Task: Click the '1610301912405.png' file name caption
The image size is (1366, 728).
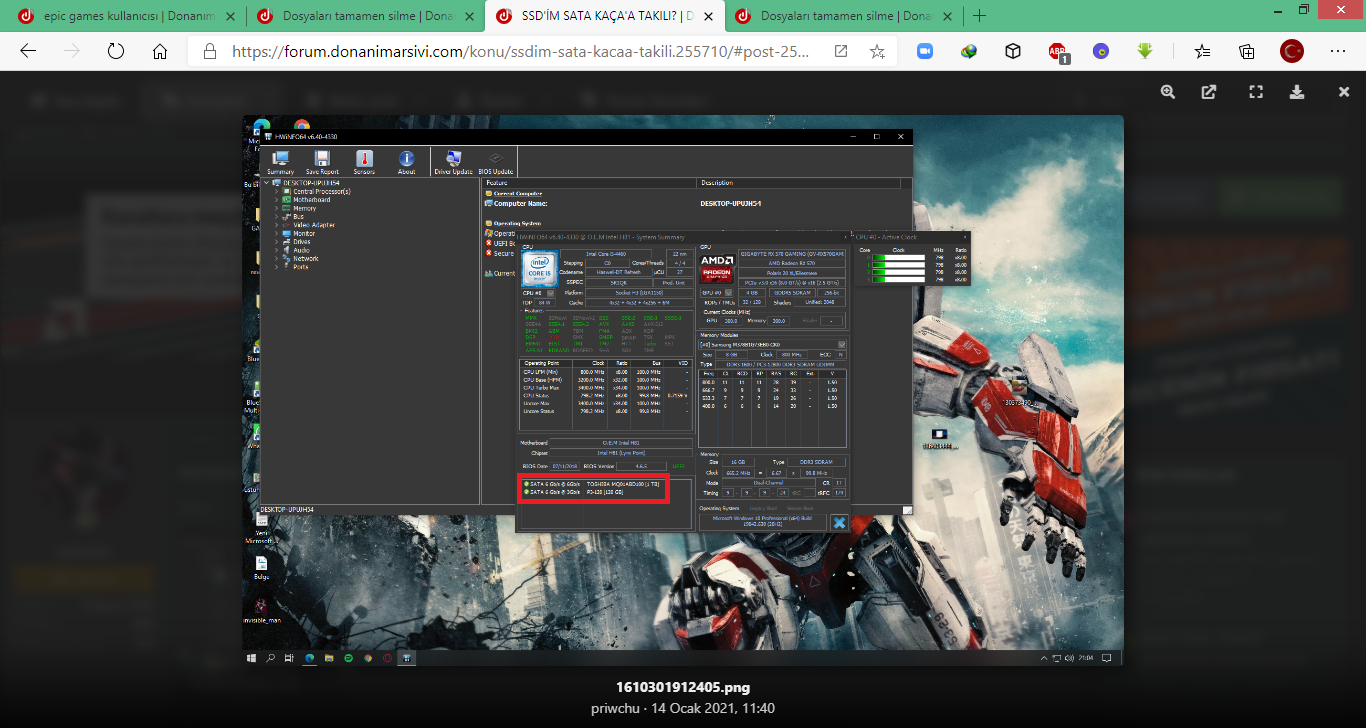Action: (x=683, y=688)
